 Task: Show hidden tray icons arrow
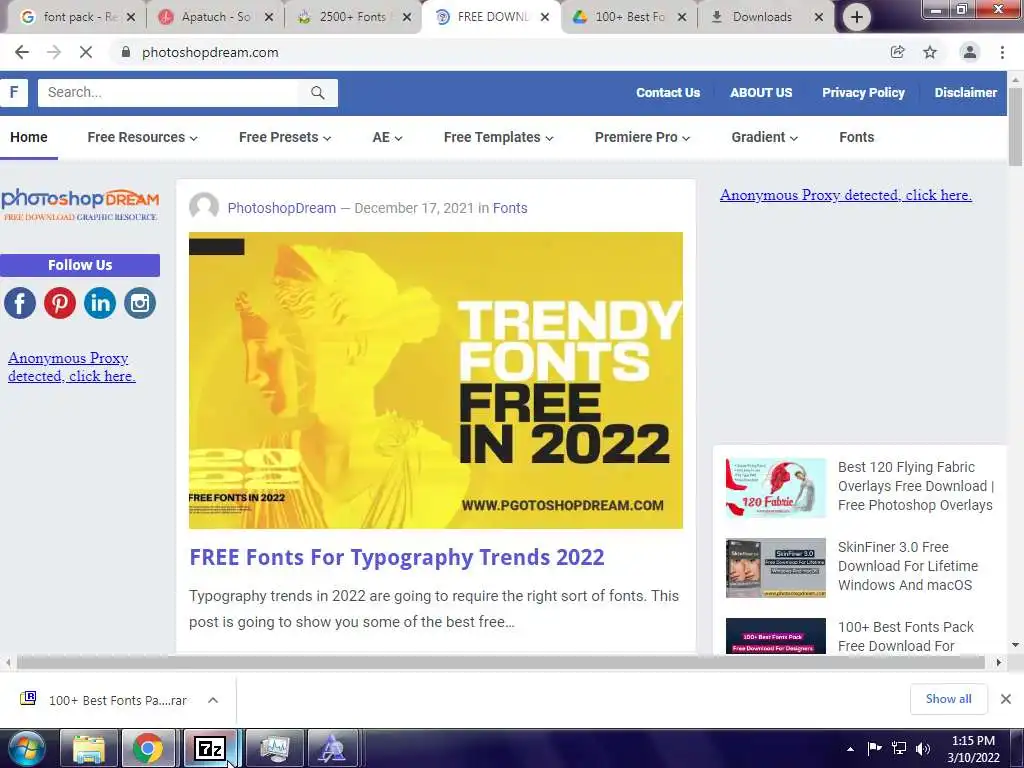850,749
